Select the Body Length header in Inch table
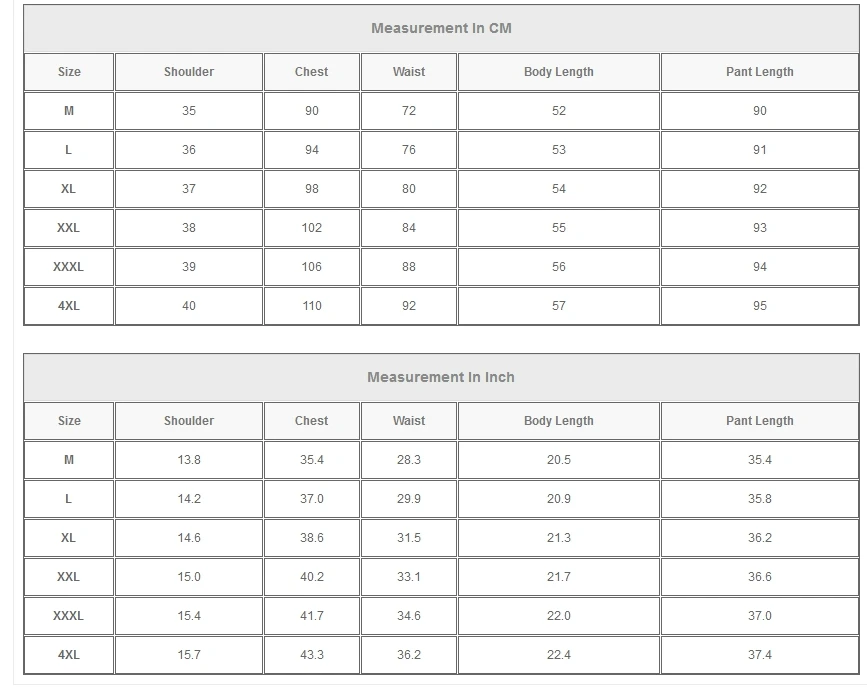The width and height of the screenshot is (867, 687). [x=558, y=421]
